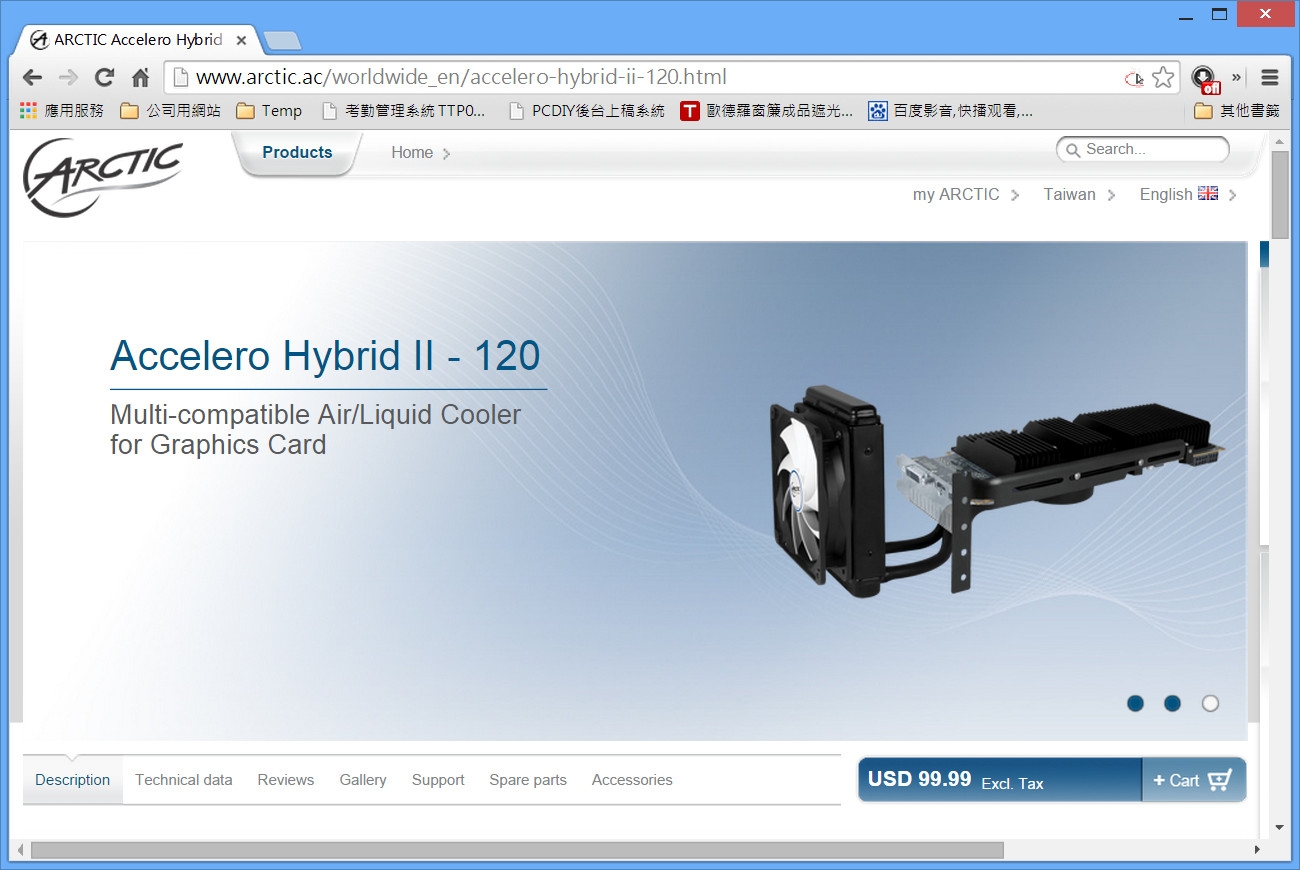The width and height of the screenshot is (1300, 870).
Task: Open the Gallery tab
Action: (362, 780)
